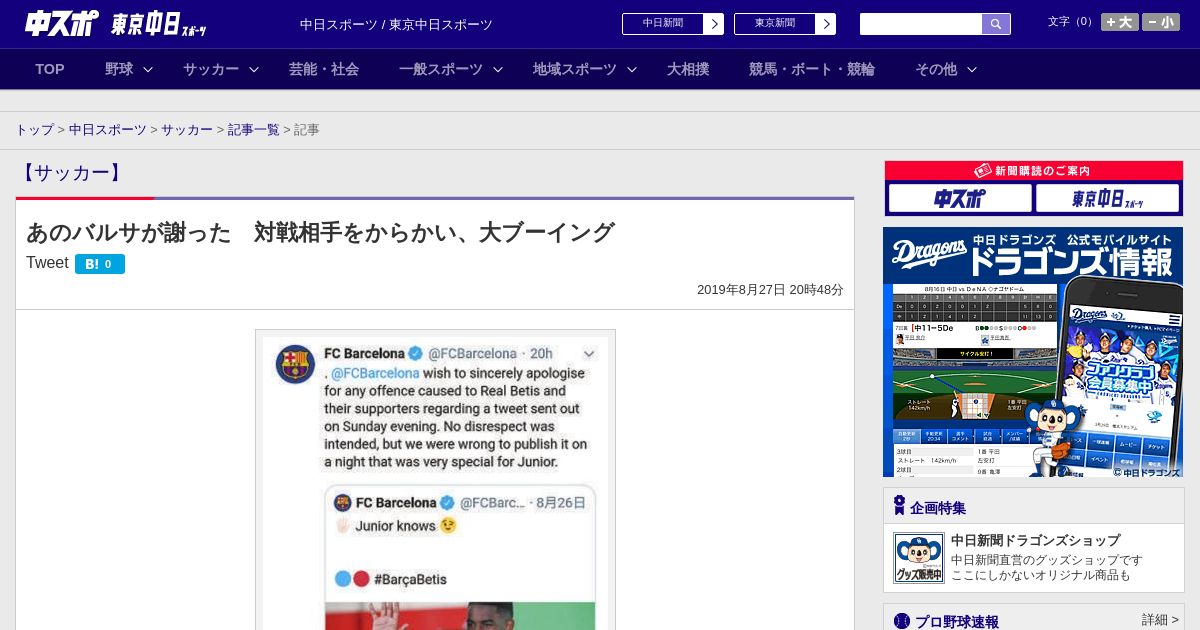Image resolution: width=1200 pixels, height=630 pixels.
Task: Open the 一般スポーツ menu item
Action: [441, 69]
